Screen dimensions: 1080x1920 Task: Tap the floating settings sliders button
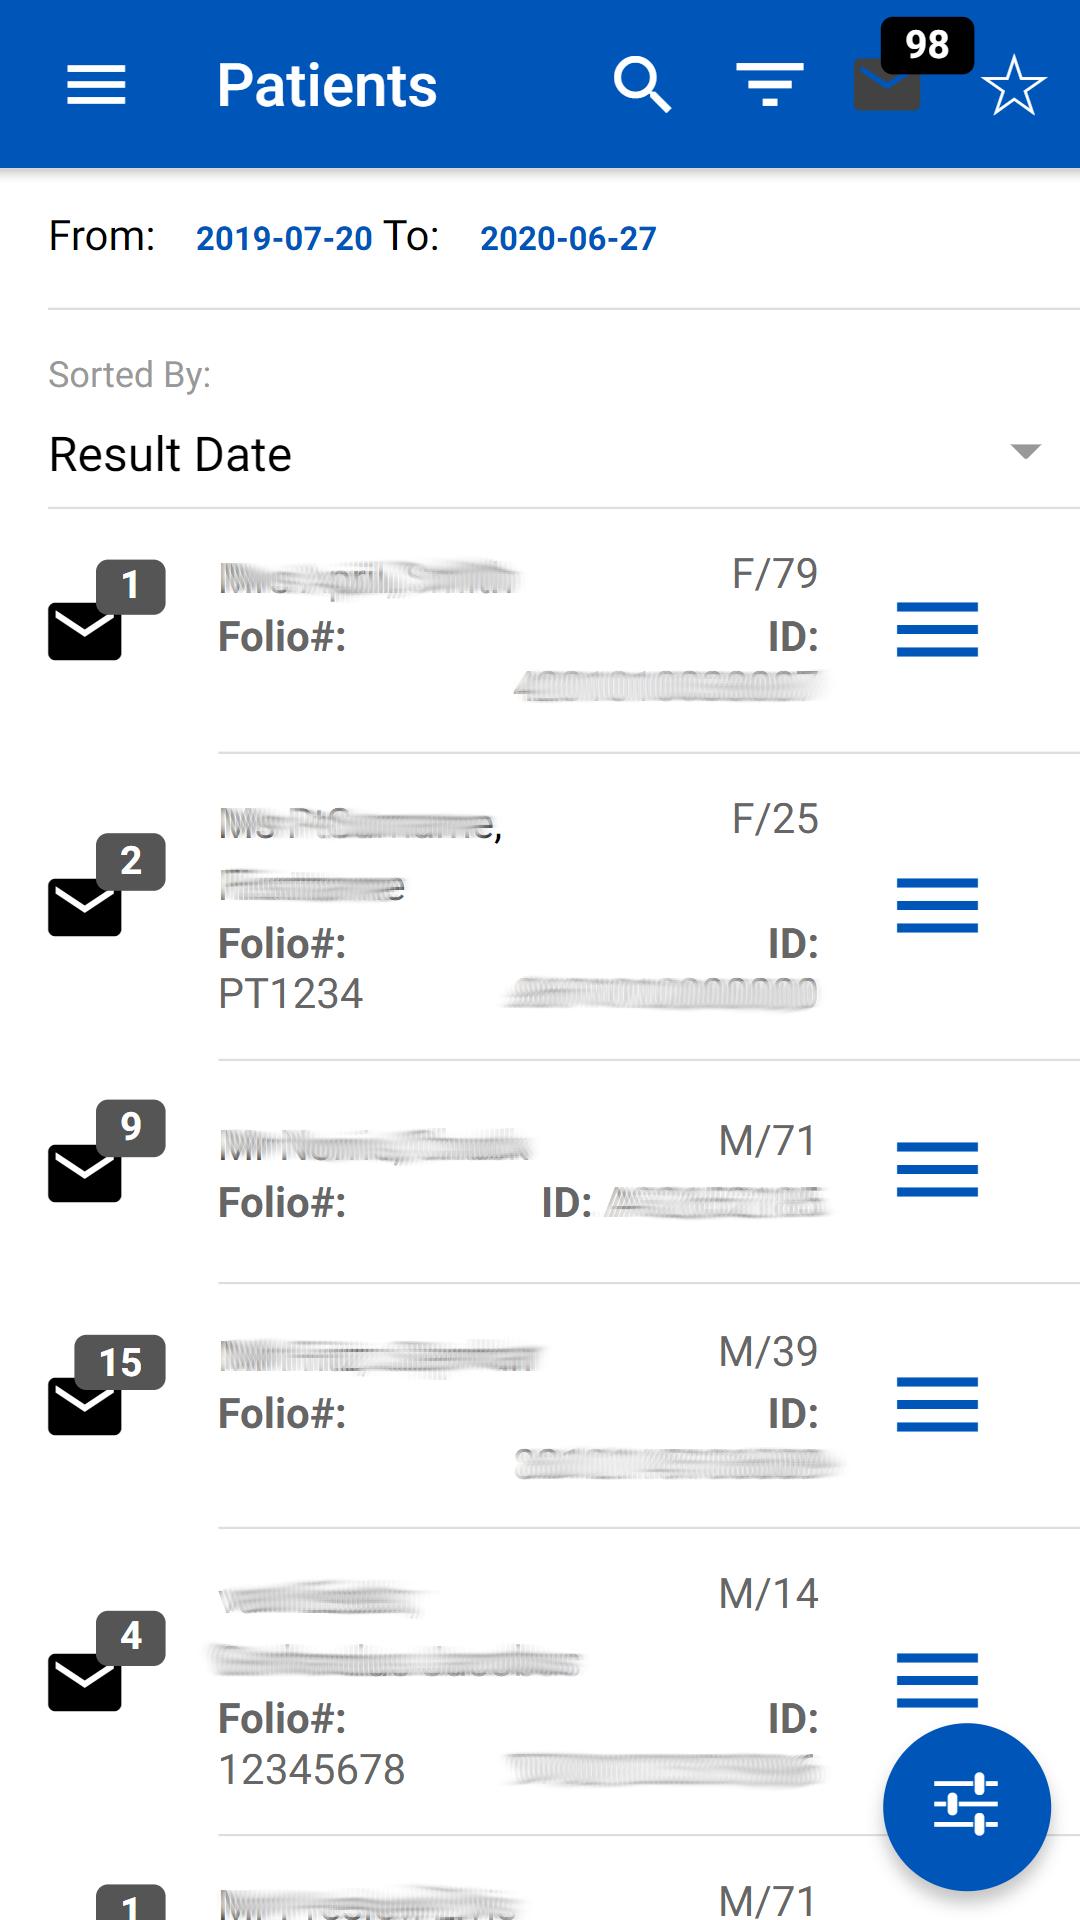point(967,1806)
